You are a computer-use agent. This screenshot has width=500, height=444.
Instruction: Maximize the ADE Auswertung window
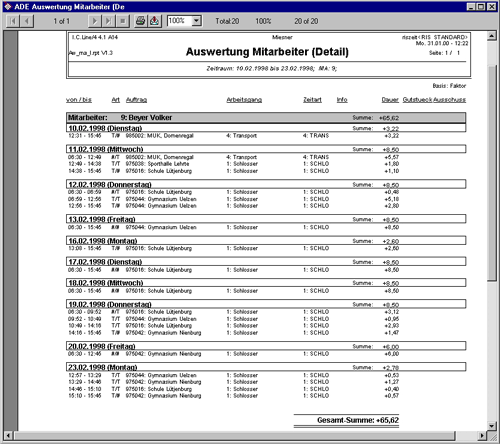pos(481,7)
